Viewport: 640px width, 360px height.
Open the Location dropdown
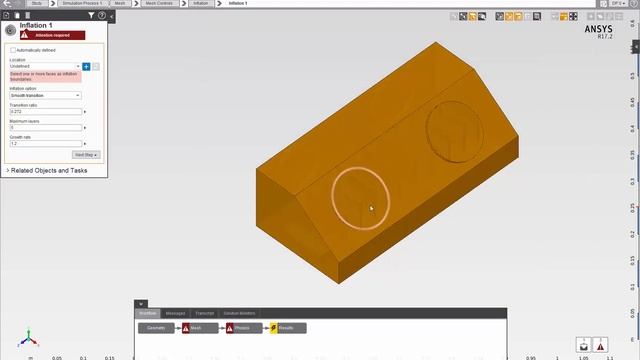(x=45, y=66)
